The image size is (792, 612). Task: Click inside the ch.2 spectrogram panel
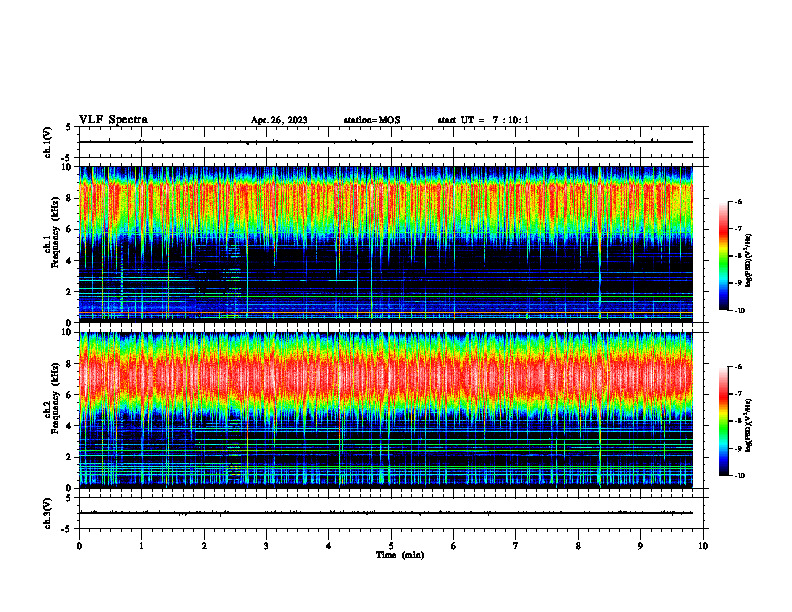coord(386,410)
